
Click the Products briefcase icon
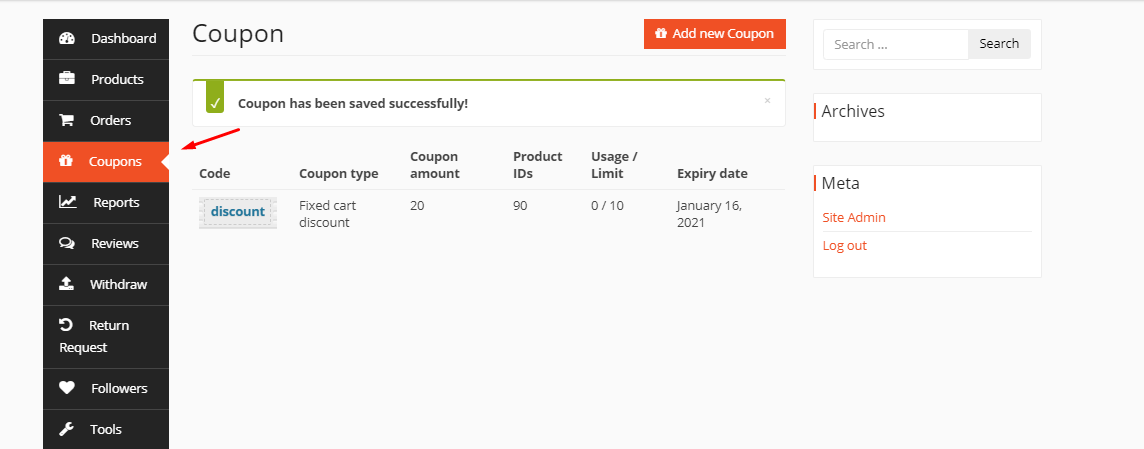(x=67, y=79)
